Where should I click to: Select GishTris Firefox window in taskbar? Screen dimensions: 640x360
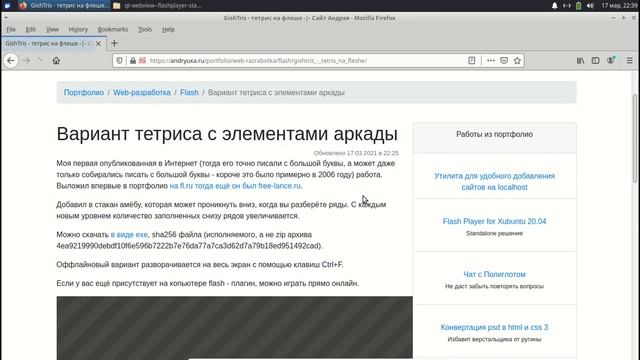pyautogui.click(x=64, y=6)
